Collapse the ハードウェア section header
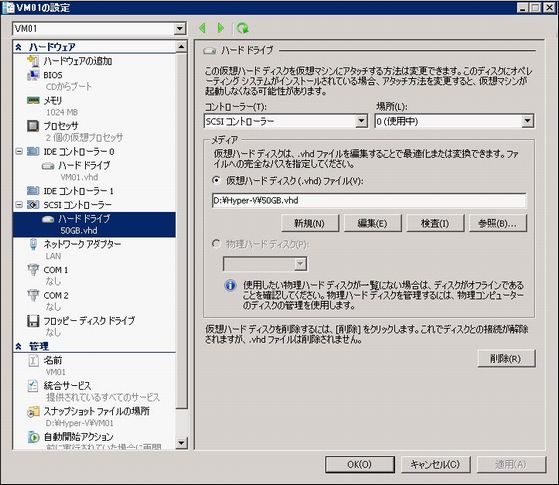The height and width of the screenshot is (485, 559). (x=19, y=47)
